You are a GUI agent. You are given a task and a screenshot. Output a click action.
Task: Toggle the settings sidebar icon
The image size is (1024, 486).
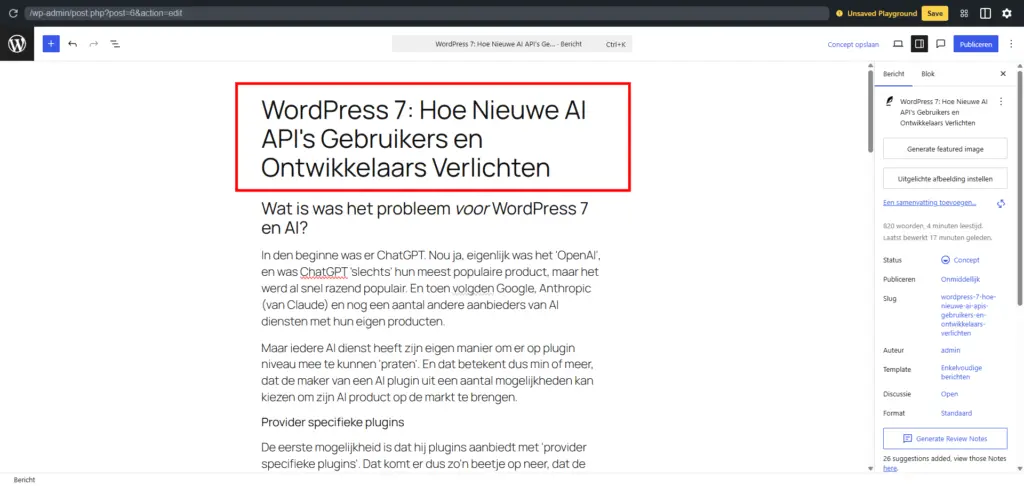click(920, 44)
